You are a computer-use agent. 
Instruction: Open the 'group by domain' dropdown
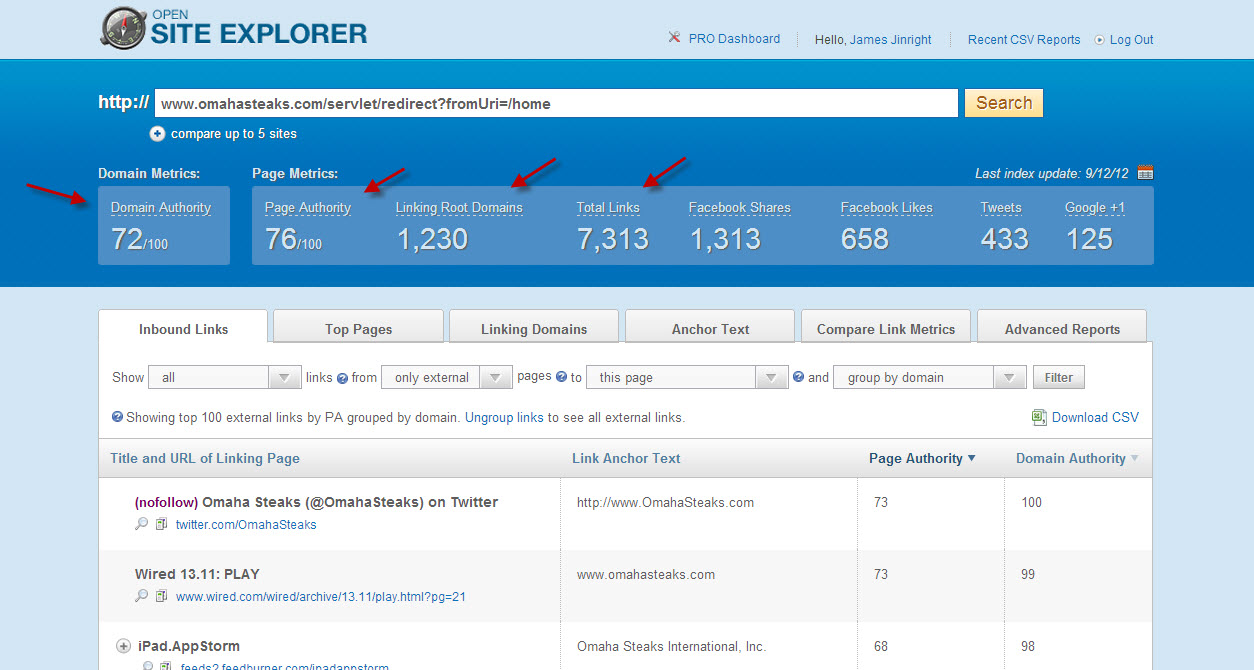[x=929, y=377]
